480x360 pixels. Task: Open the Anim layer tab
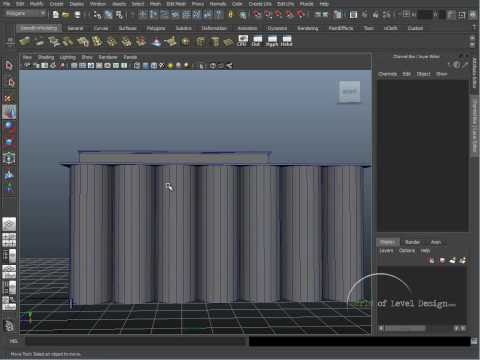point(436,242)
